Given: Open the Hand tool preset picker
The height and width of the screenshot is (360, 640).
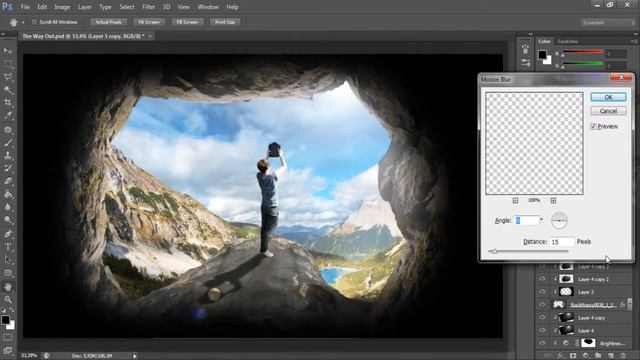Looking at the screenshot, I should coord(23,22).
